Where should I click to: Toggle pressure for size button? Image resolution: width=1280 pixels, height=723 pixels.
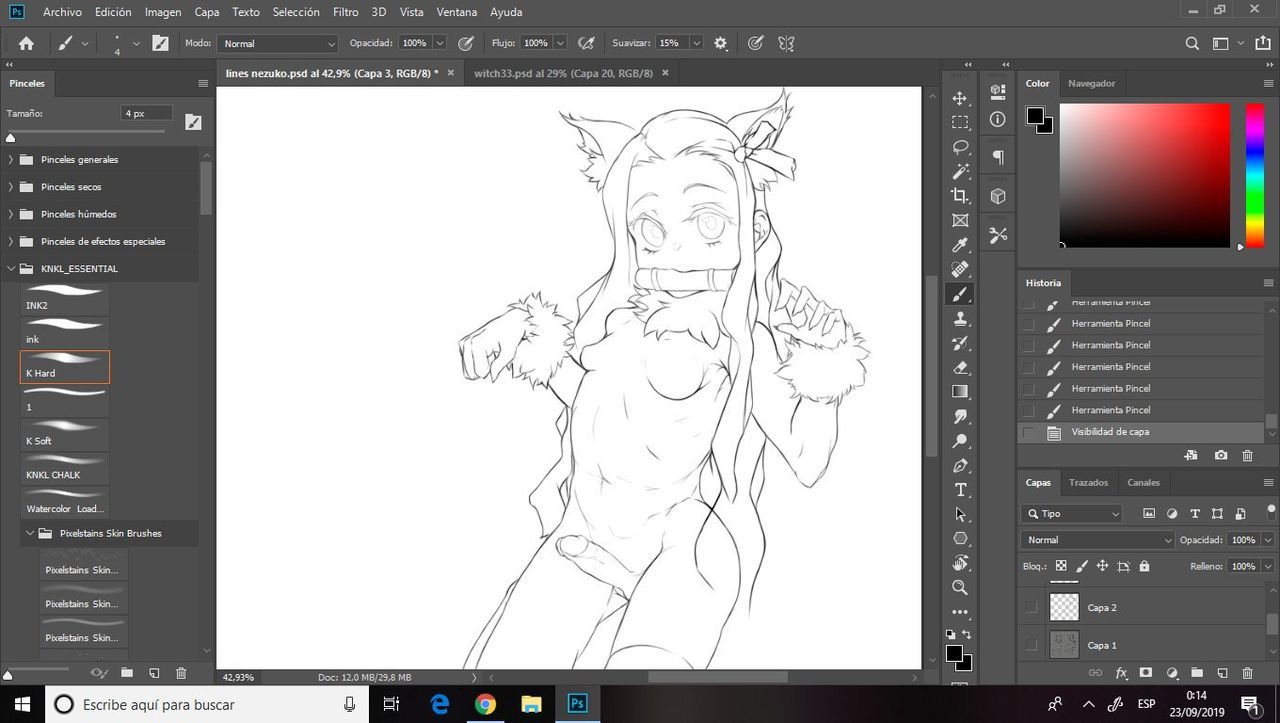pyautogui.click(x=756, y=43)
